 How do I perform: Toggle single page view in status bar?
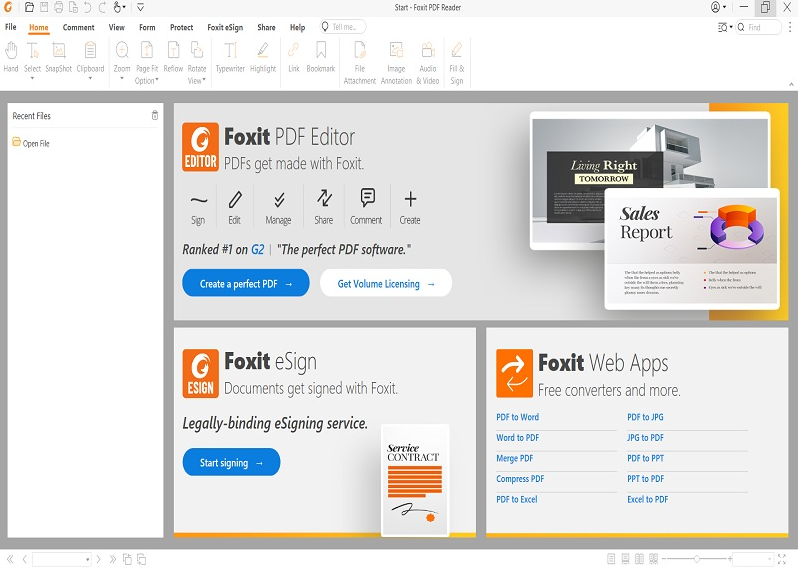(x=611, y=559)
